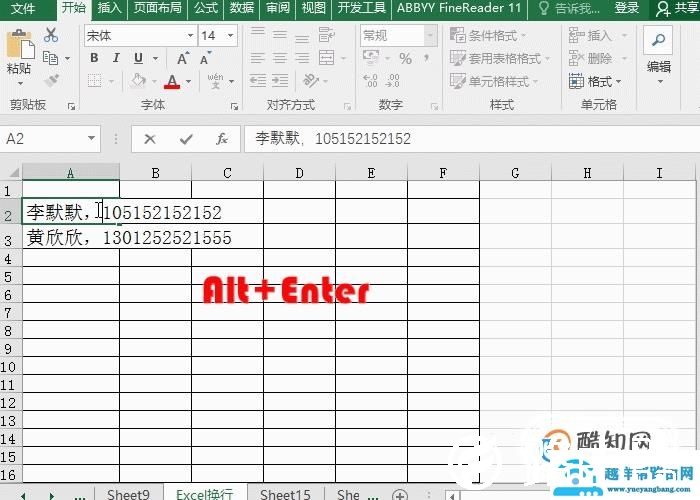Screen dimensions: 700x500
Task: Open the 文件 File tab
Action: click(23, 8)
